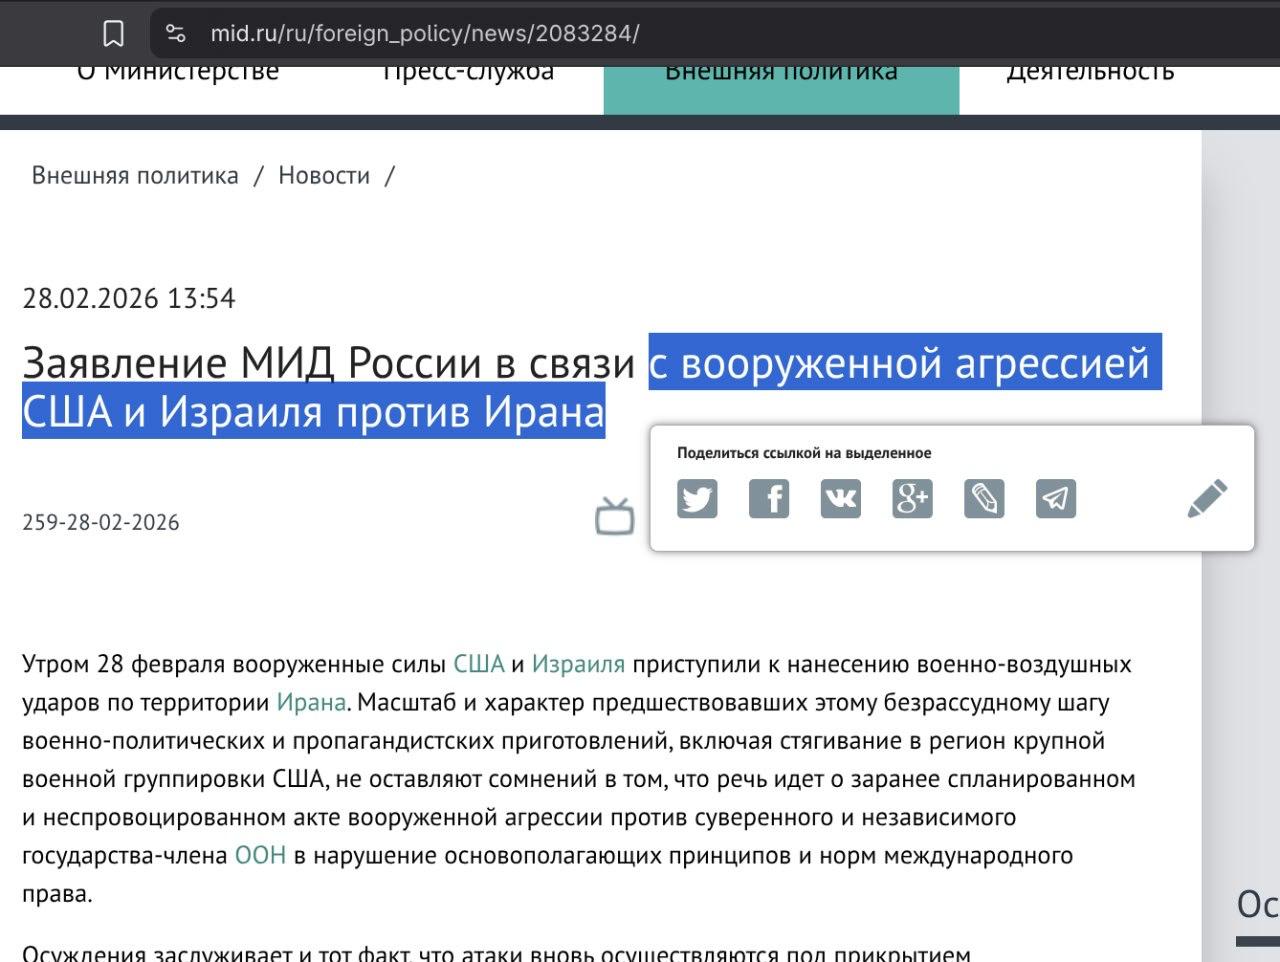The image size is (1280, 962).
Task: Click the edit pencil icon in share popup
Action: click(1207, 498)
